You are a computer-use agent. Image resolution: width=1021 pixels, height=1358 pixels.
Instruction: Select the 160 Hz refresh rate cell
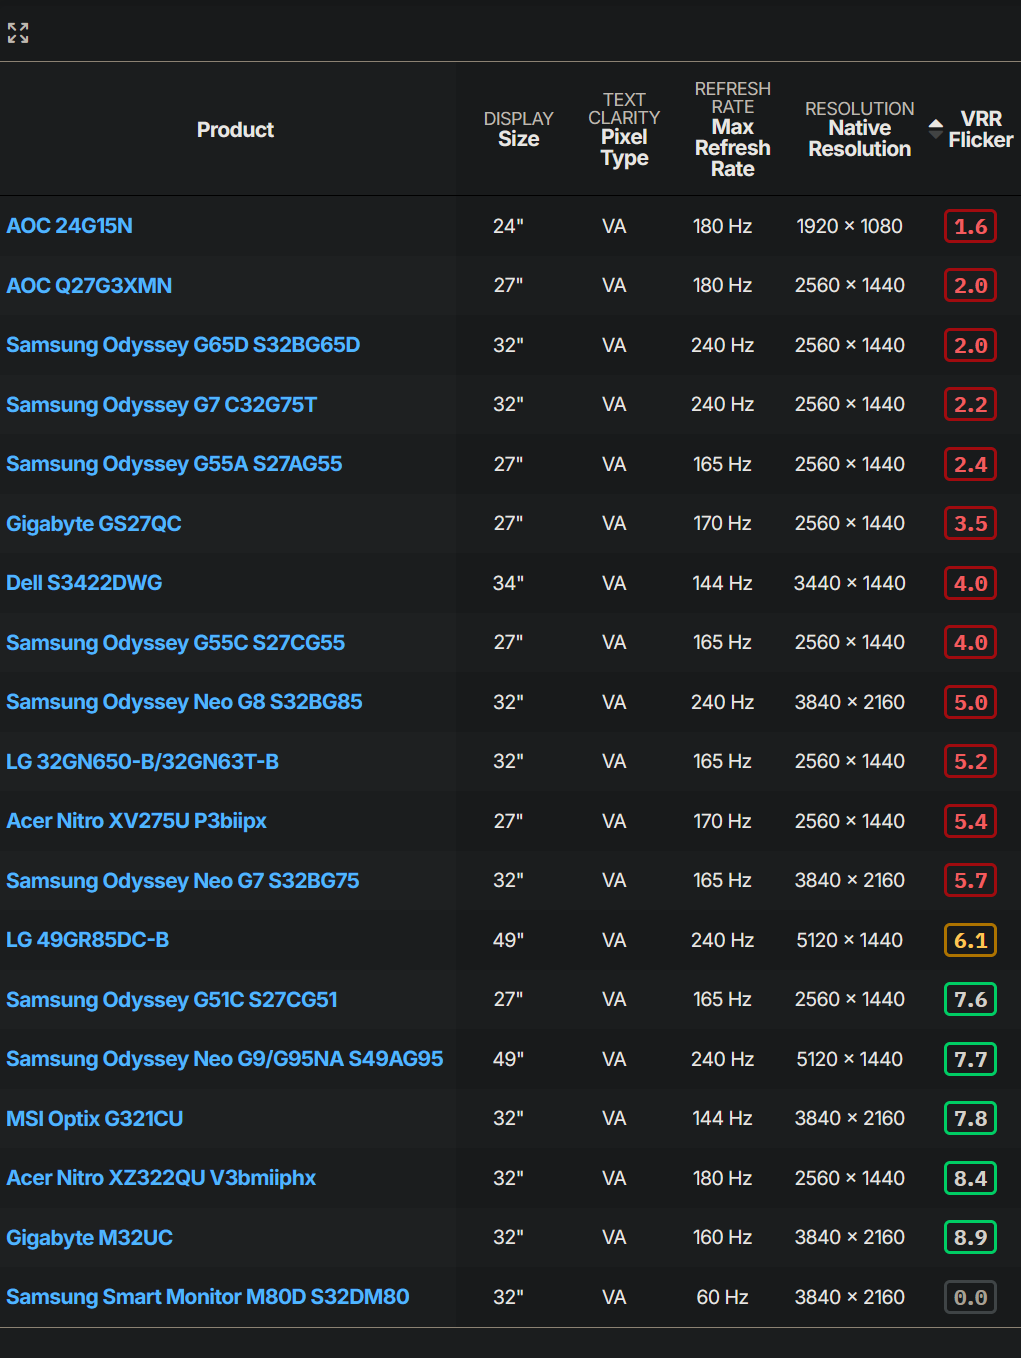point(722,1238)
